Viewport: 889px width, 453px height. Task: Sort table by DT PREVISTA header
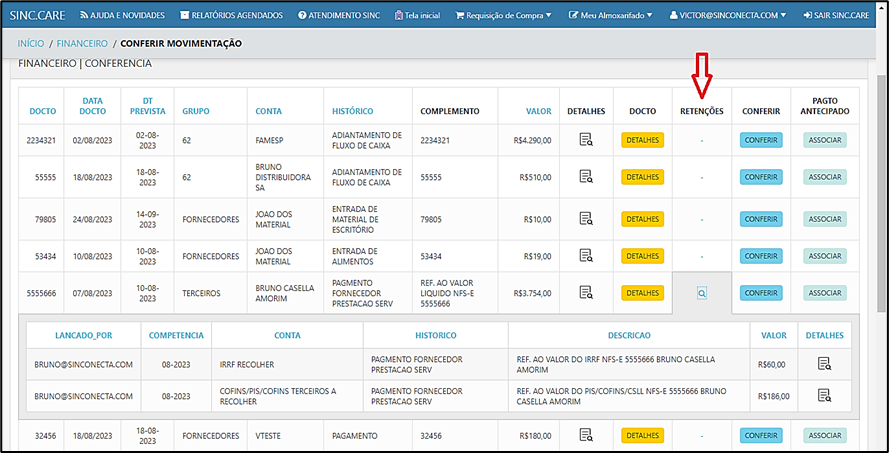point(147,106)
